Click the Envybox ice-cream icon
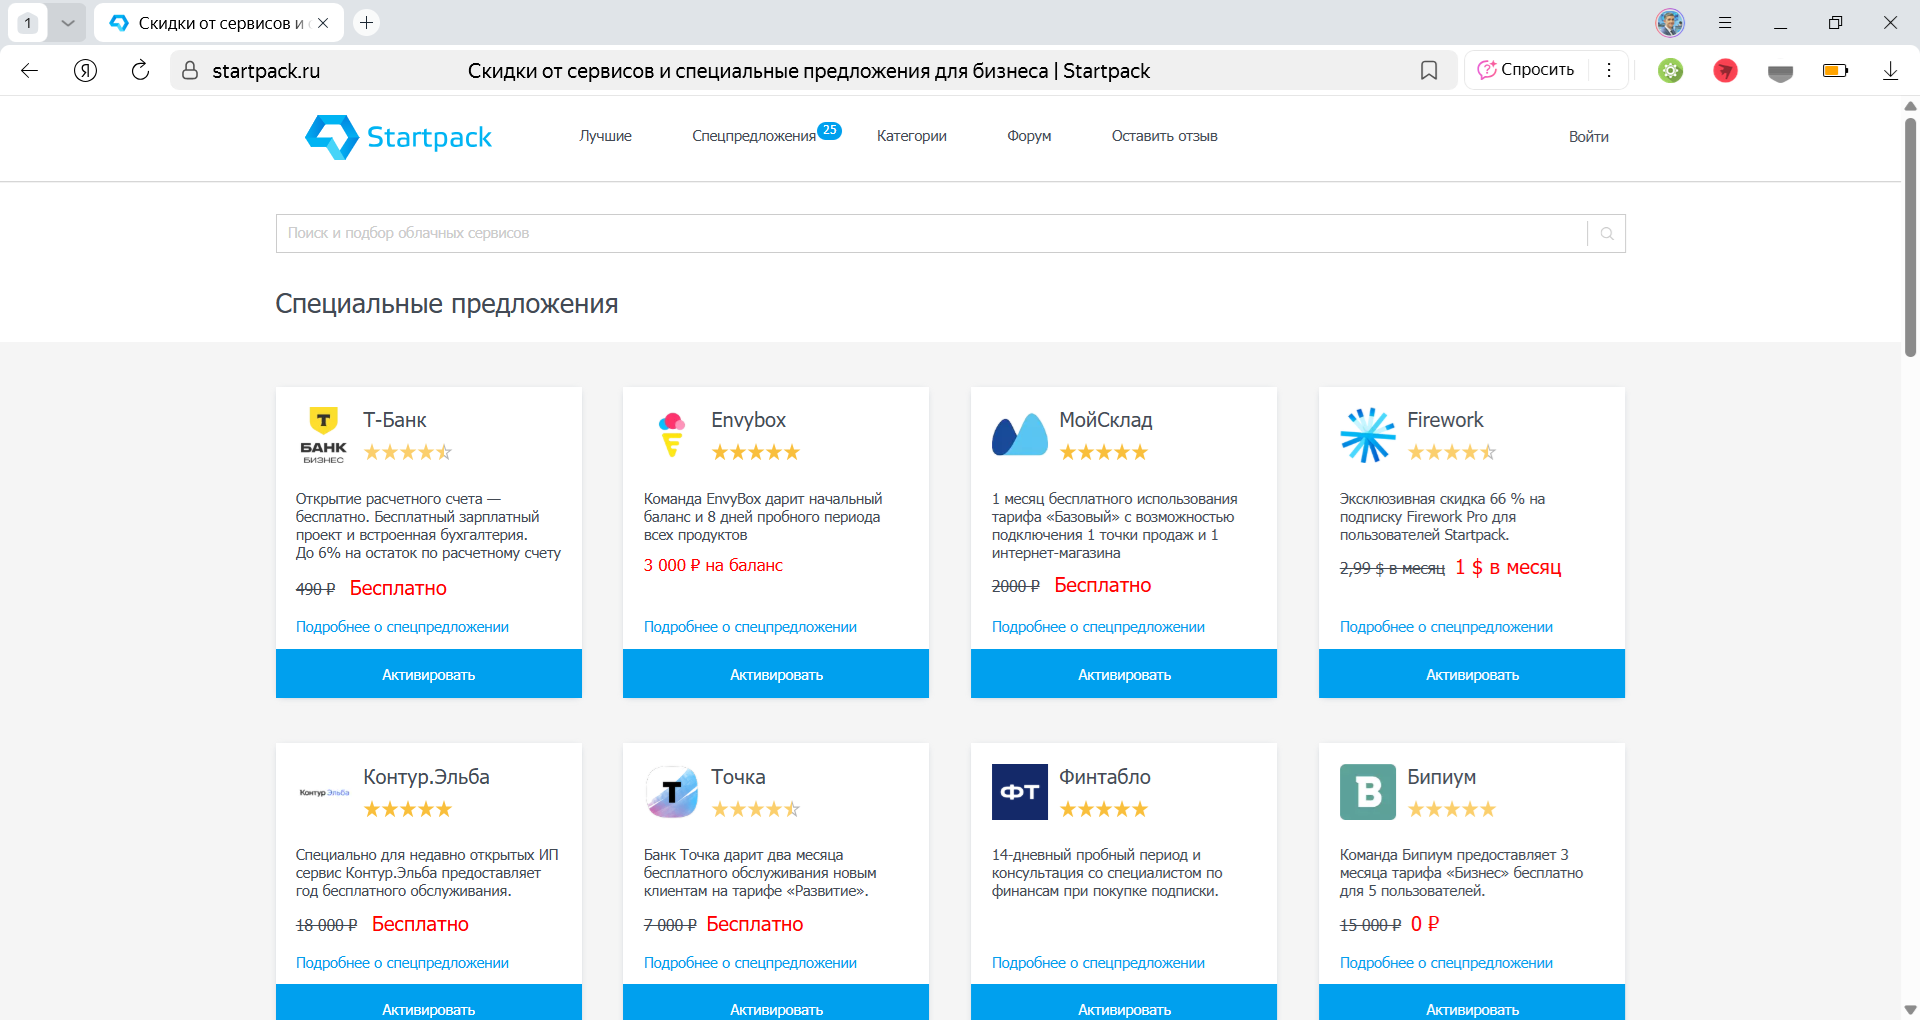The height and width of the screenshot is (1020, 1920). tap(672, 435)
